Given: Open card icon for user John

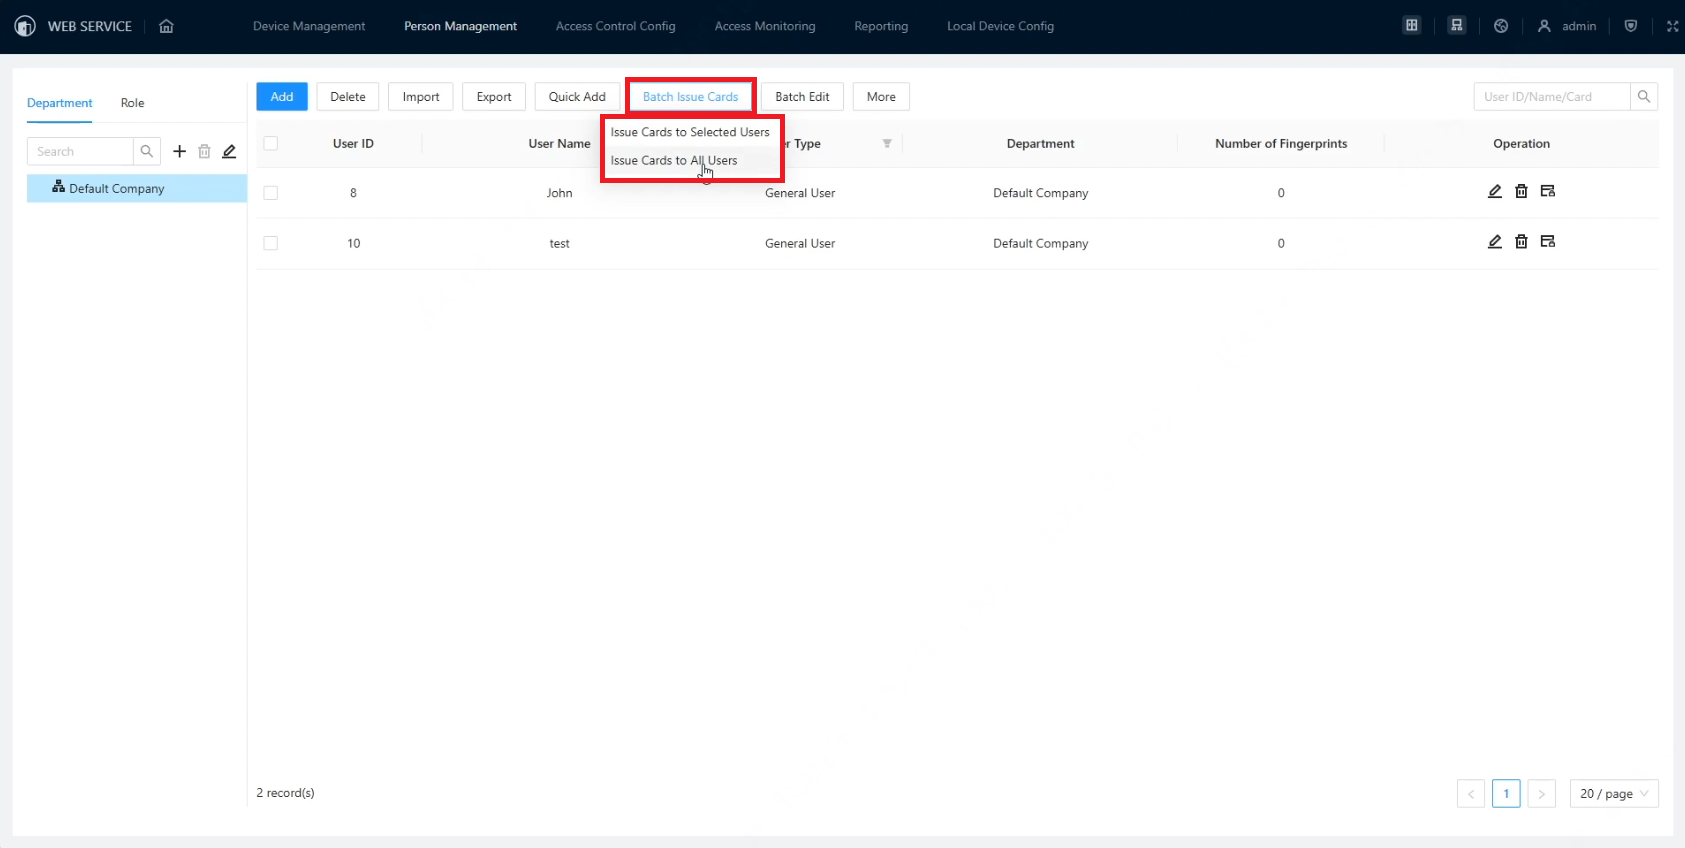Looking at the screenshot, I should (x=1548, y=191).
